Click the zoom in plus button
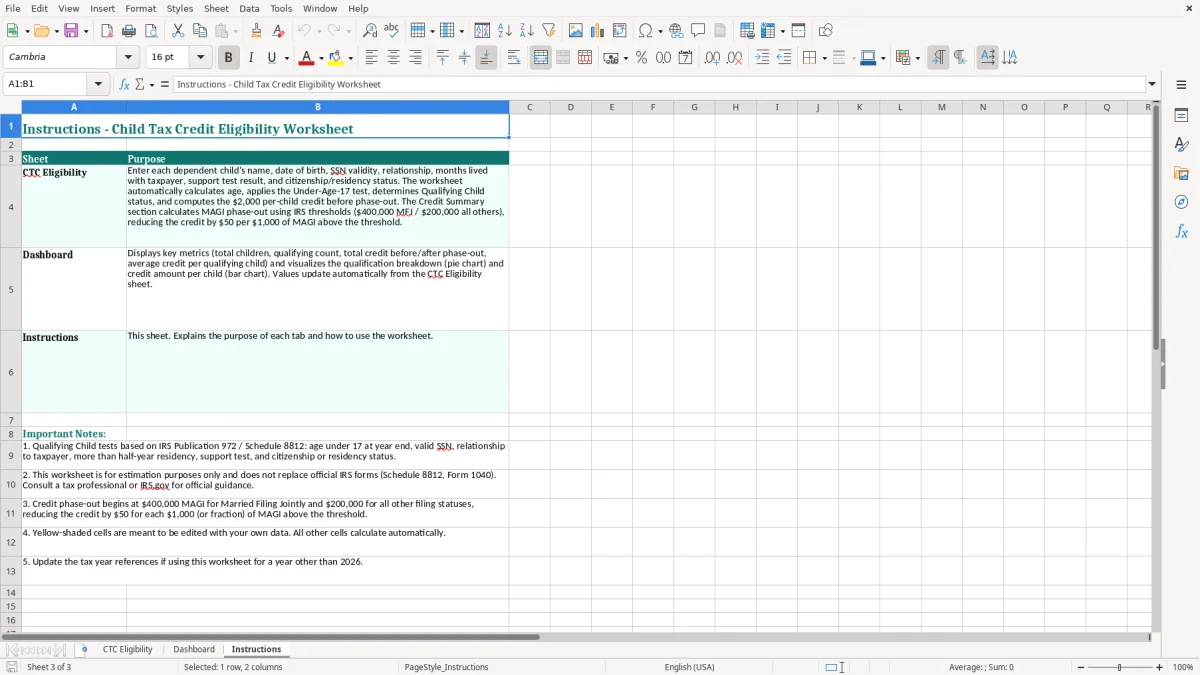Image resolution: width=1200 pixels, height=675 pixels. tap(1160, 667)
